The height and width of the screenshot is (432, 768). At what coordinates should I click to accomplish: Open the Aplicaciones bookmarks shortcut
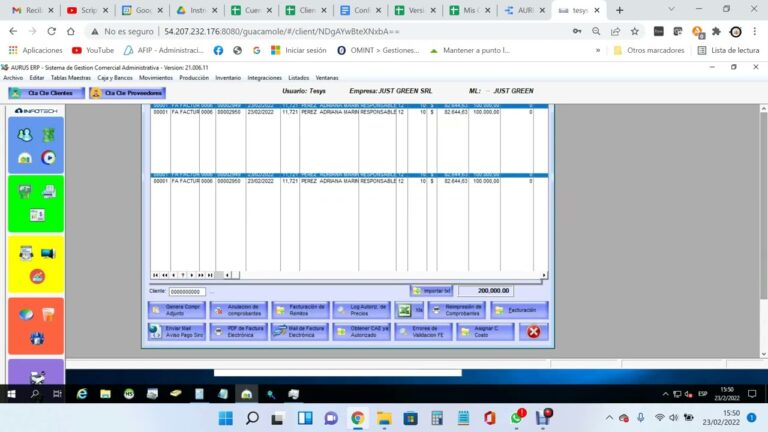point(36,50)
